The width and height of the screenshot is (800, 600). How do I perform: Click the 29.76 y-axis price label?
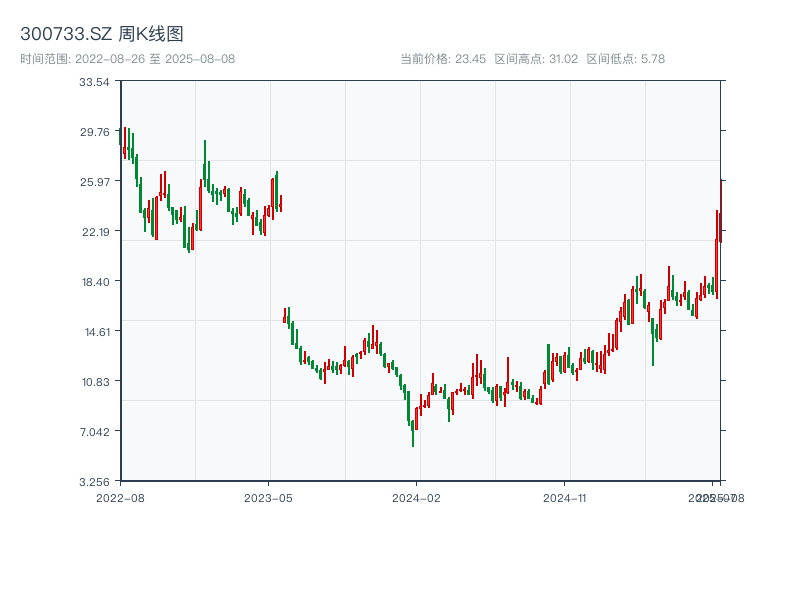coord(95,132)
